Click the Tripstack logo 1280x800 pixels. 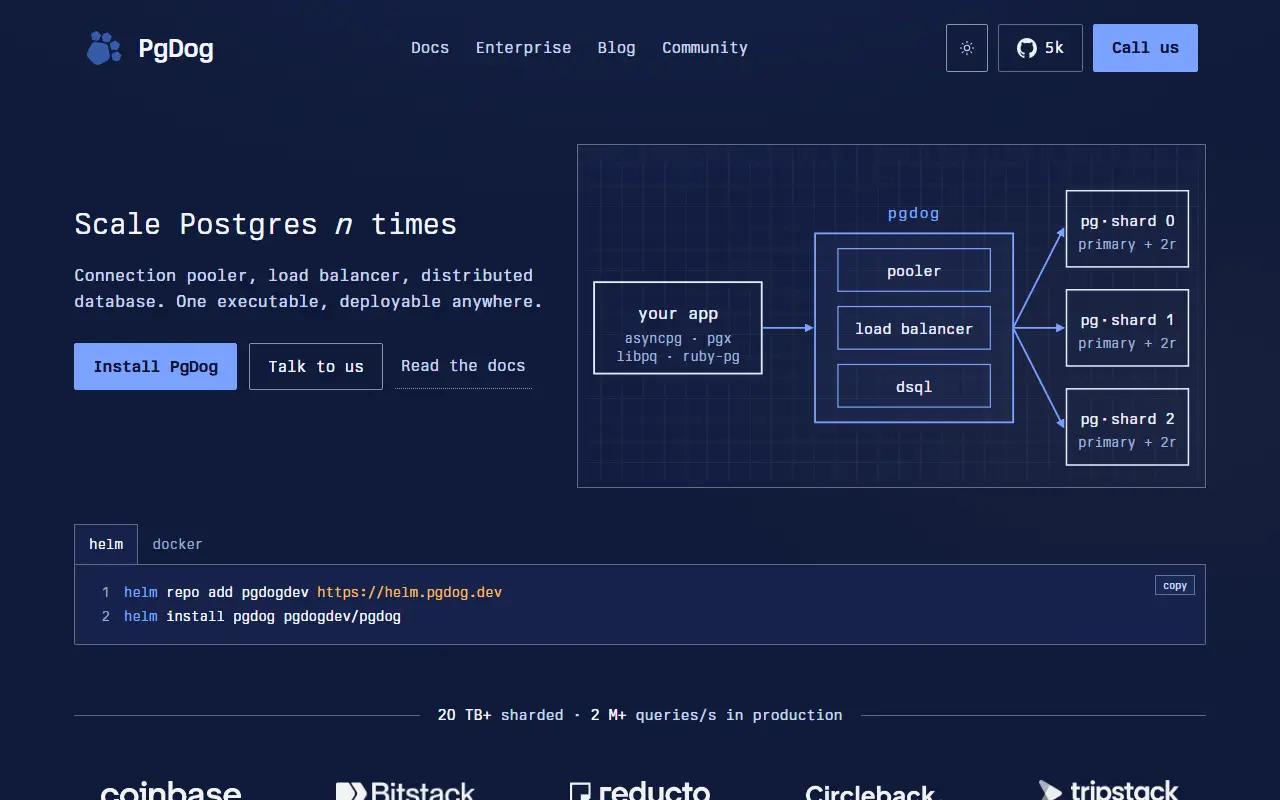1109,791
